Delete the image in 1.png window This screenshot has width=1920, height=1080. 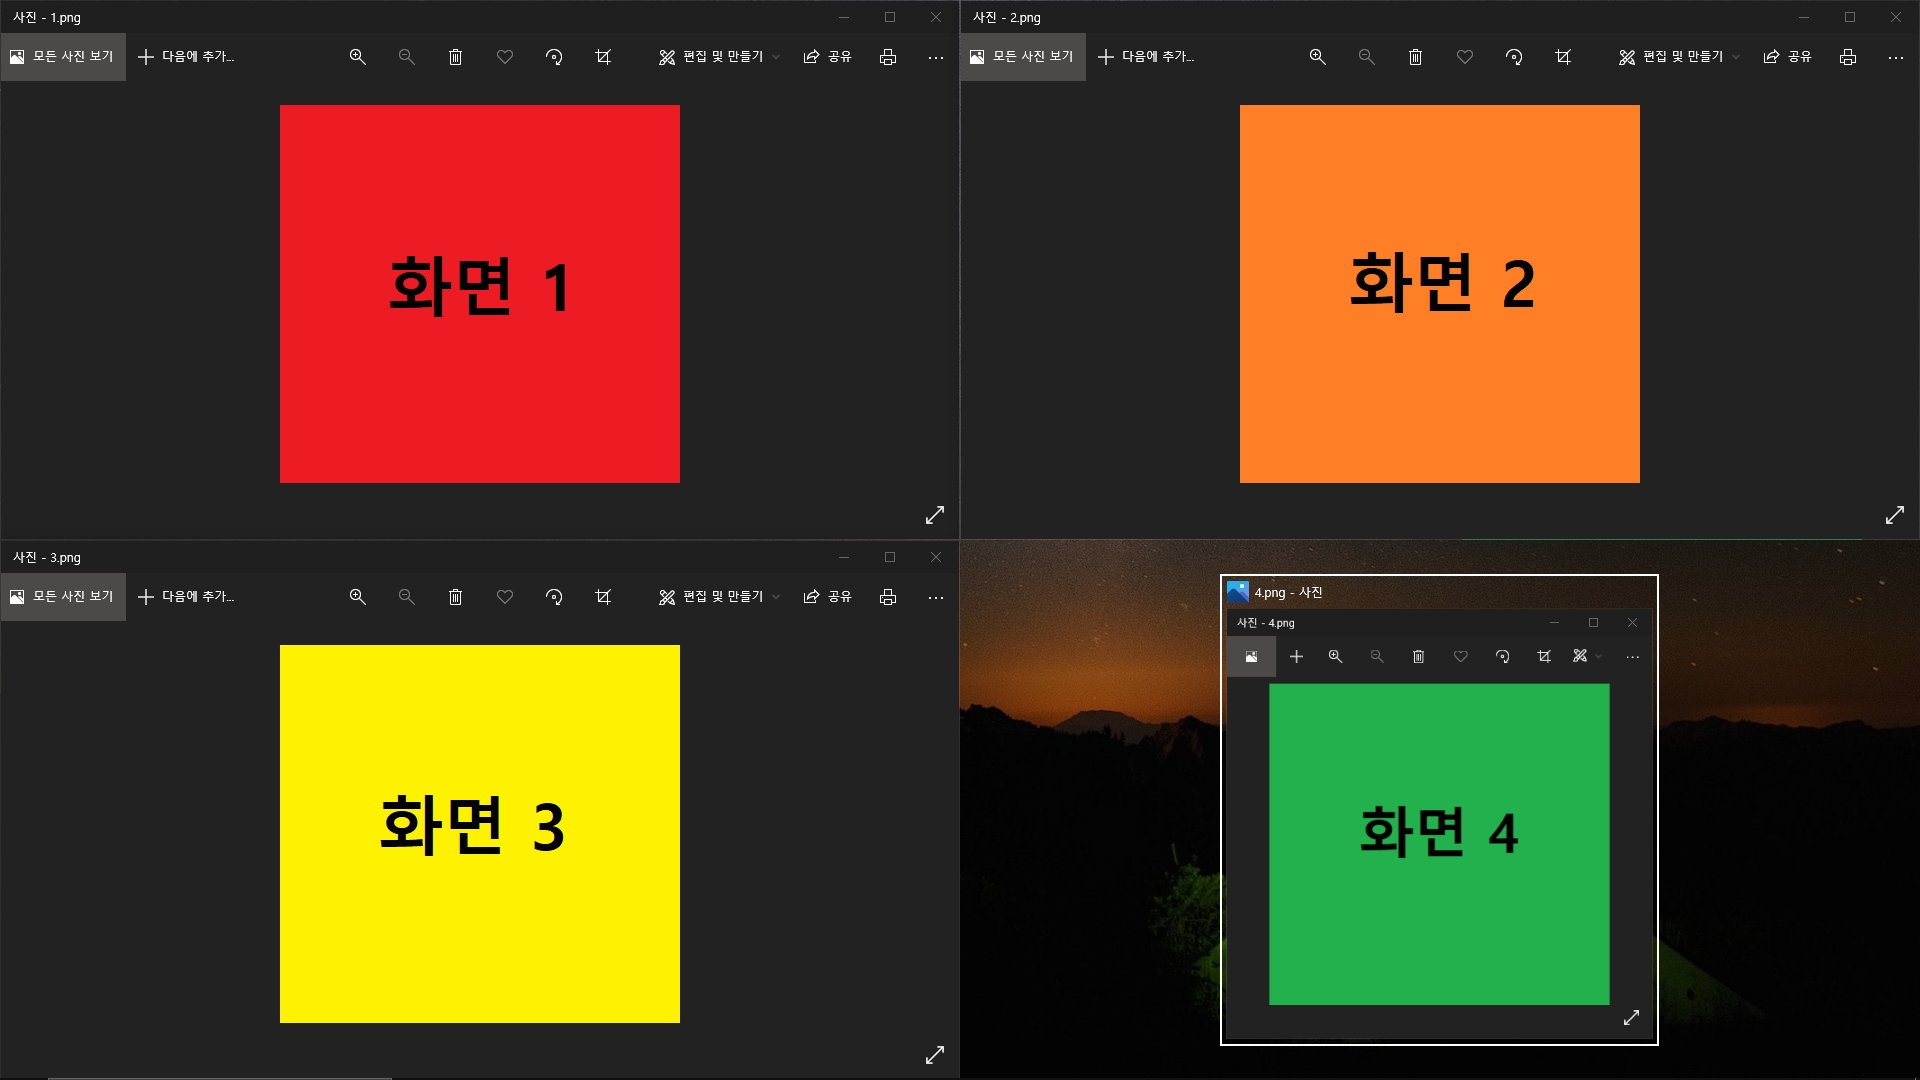pos(455,57)
